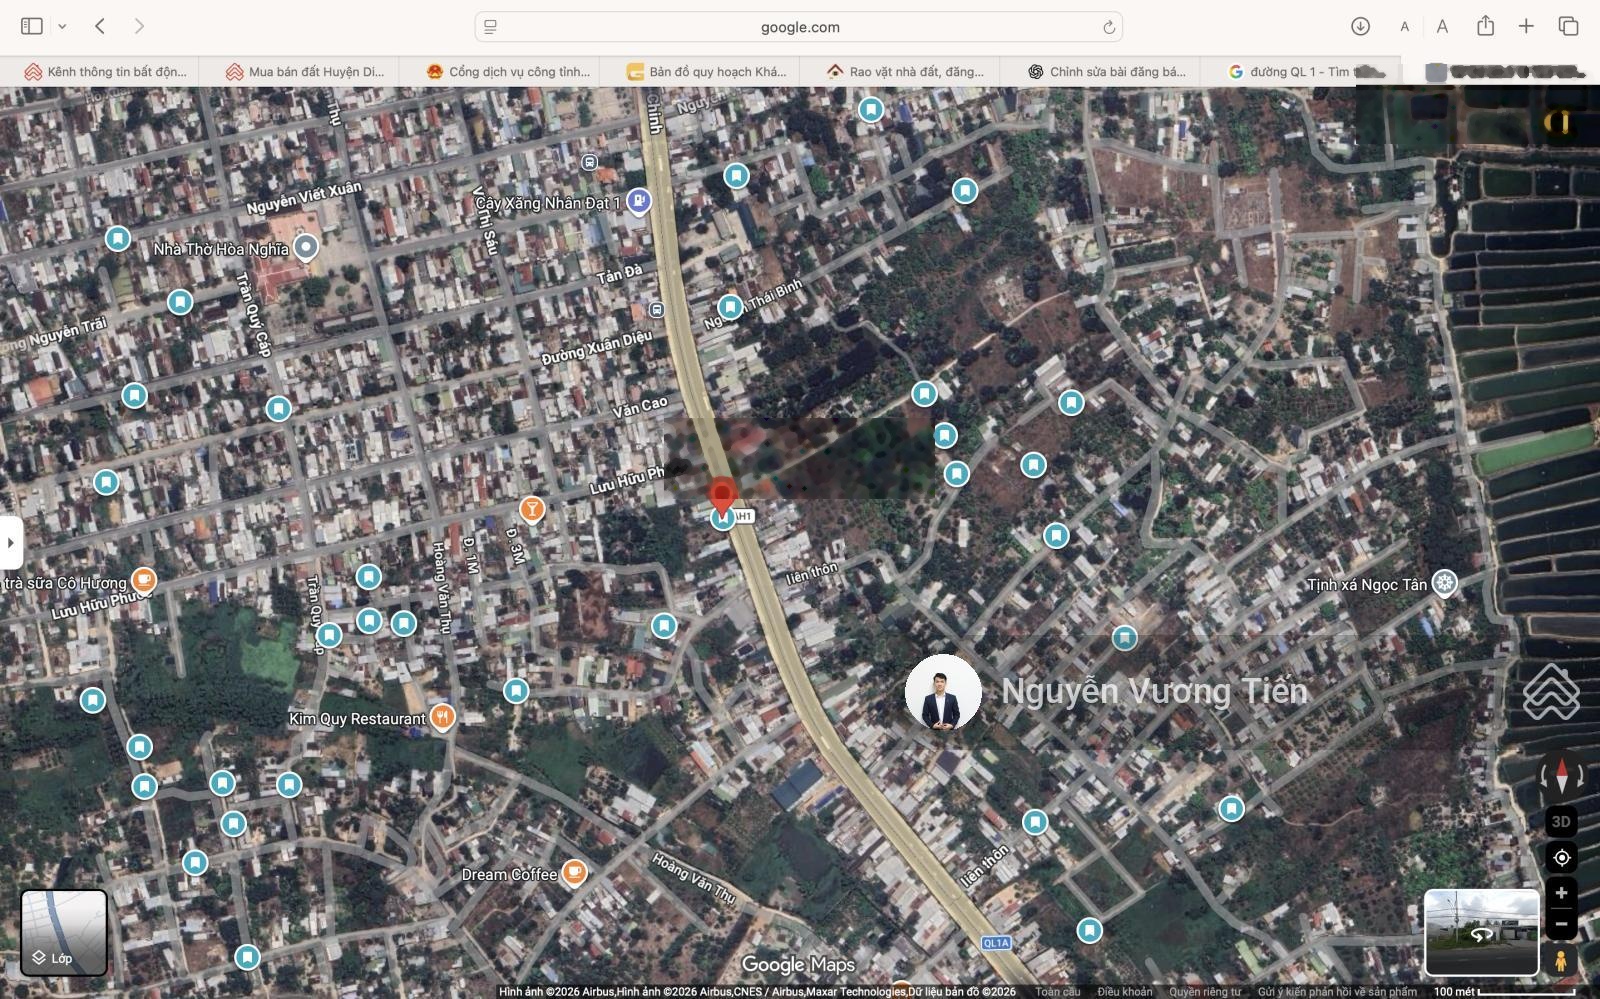Open the Street View preview thumbnail
The image size is (1600, 999).
pos(1481,932)
